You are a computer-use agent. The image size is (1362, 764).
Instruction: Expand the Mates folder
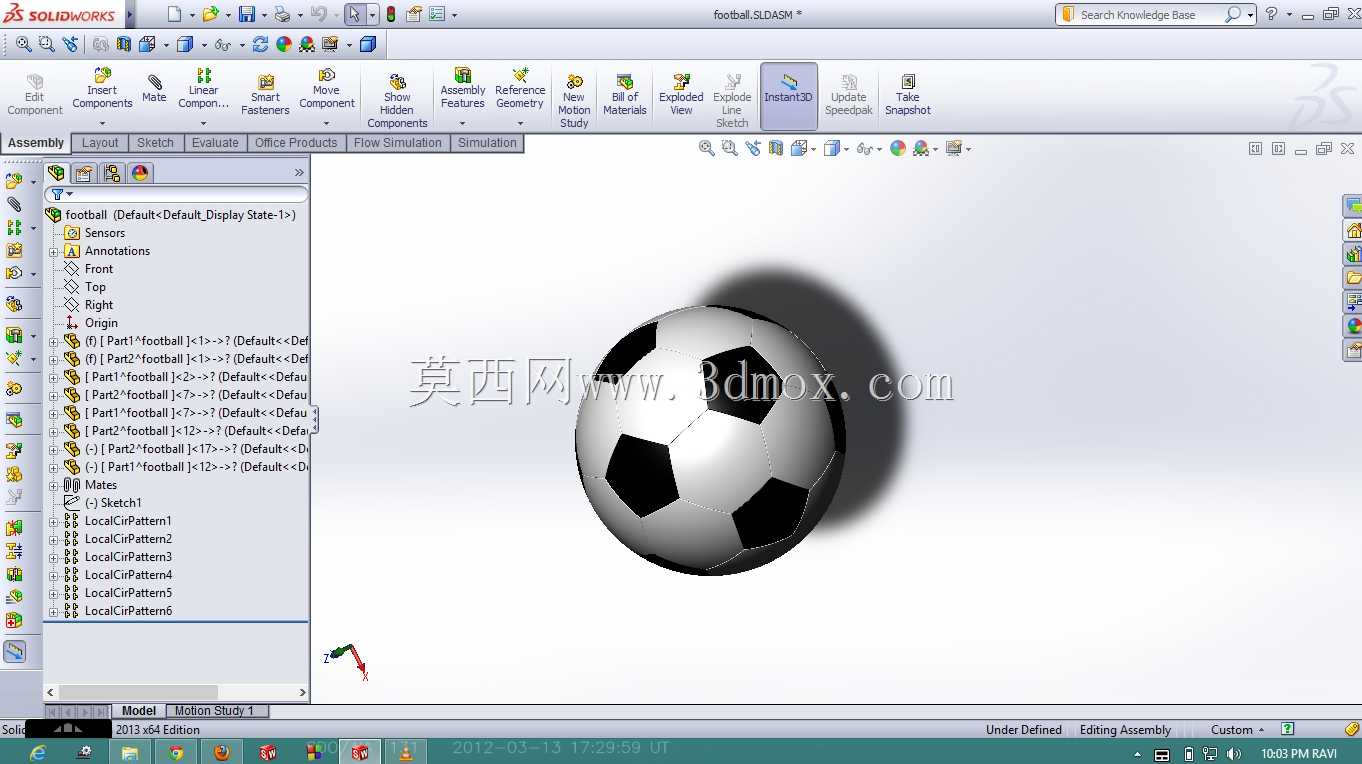point(54,485)
